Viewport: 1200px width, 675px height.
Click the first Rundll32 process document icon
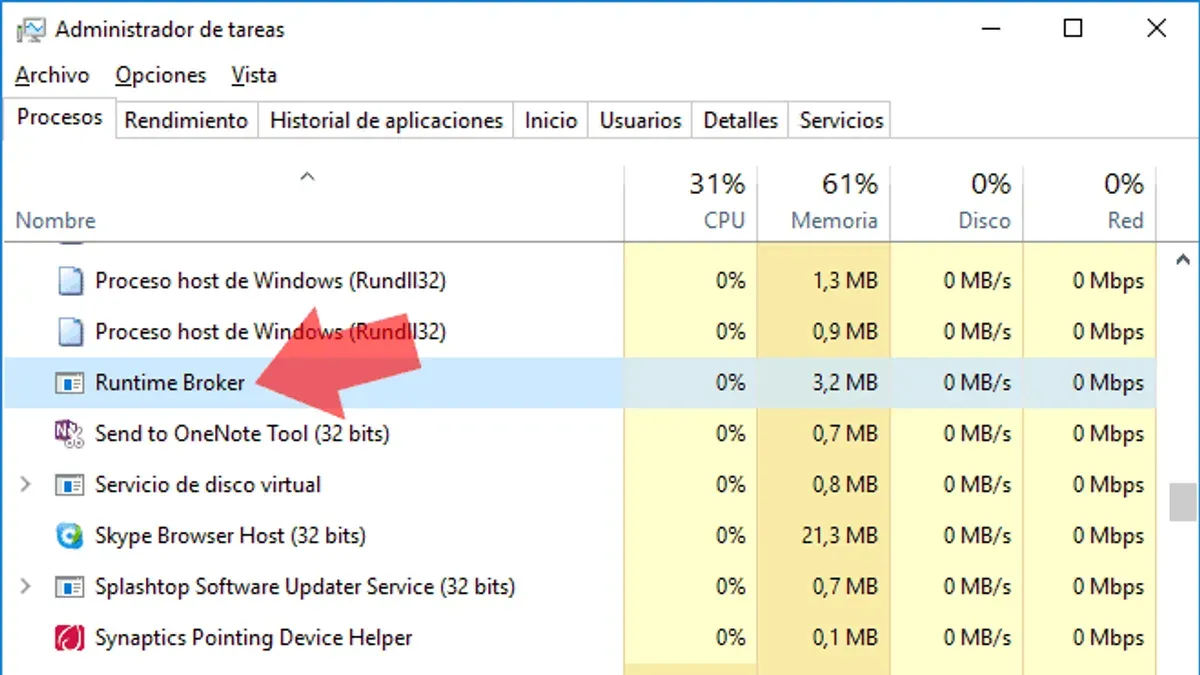coord(69,281)
